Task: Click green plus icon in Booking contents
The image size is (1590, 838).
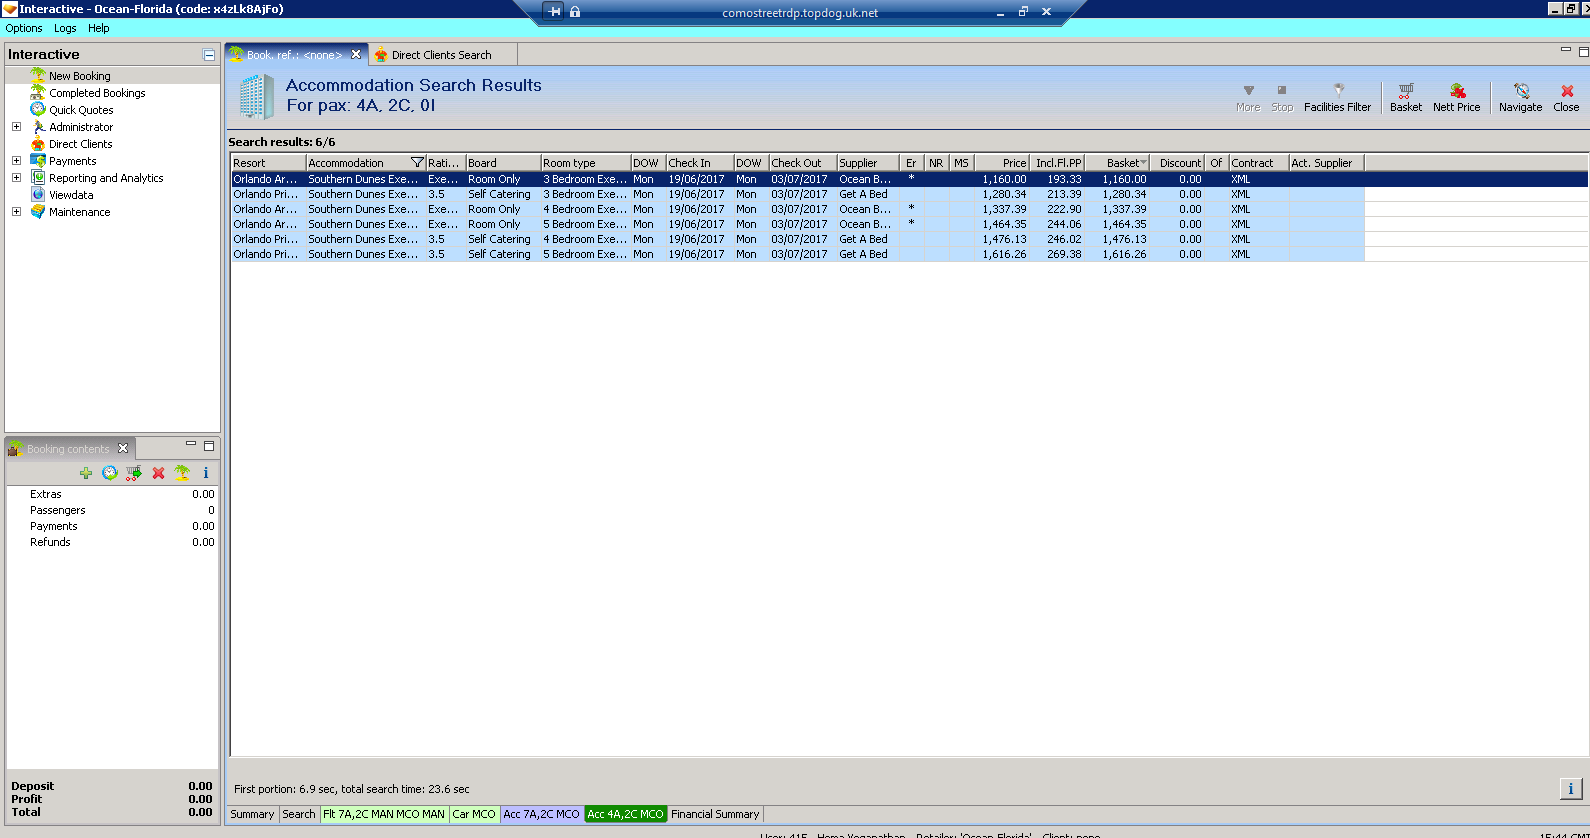Action: pos(86,473)
